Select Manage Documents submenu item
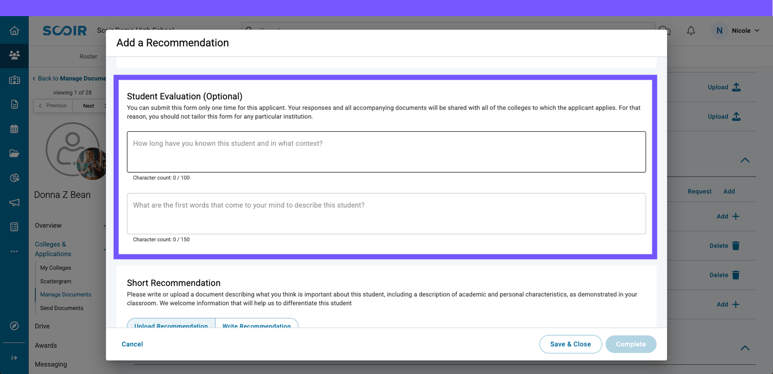Viewport: 773px width, 374px height. pyautogui.click(x=66, y=295)
